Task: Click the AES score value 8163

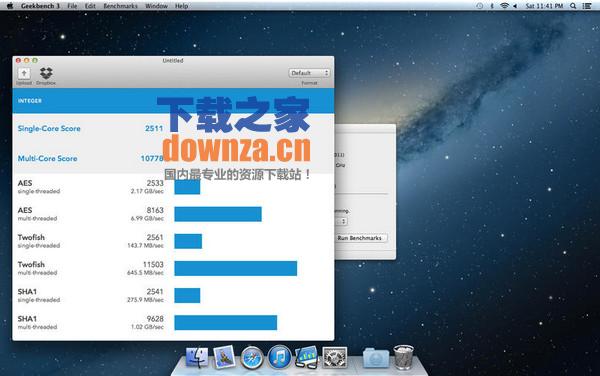Action: point(155,210)
